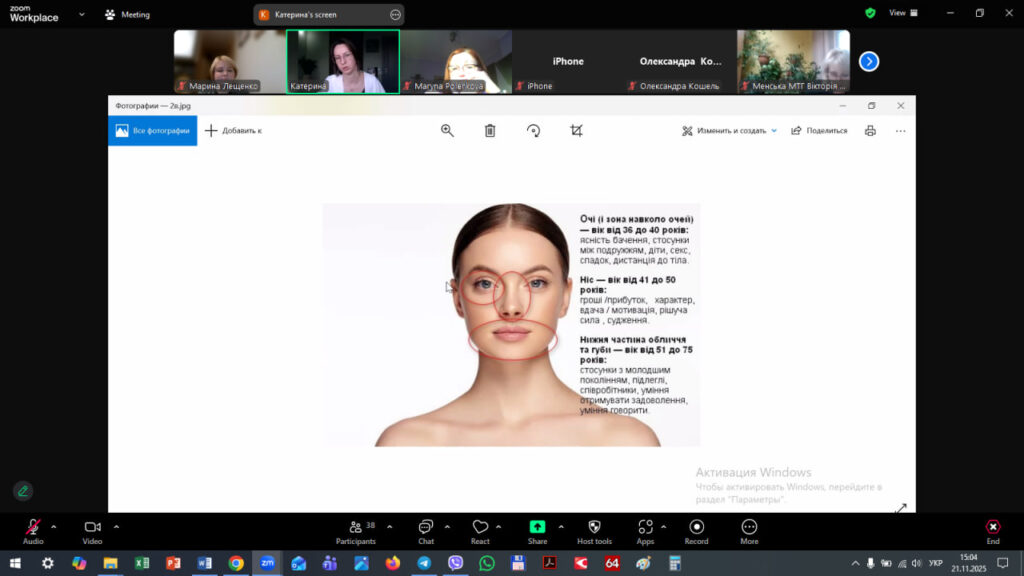
Task: Open the "Изменить и создать" dropdown
Action: pos(730,130)
